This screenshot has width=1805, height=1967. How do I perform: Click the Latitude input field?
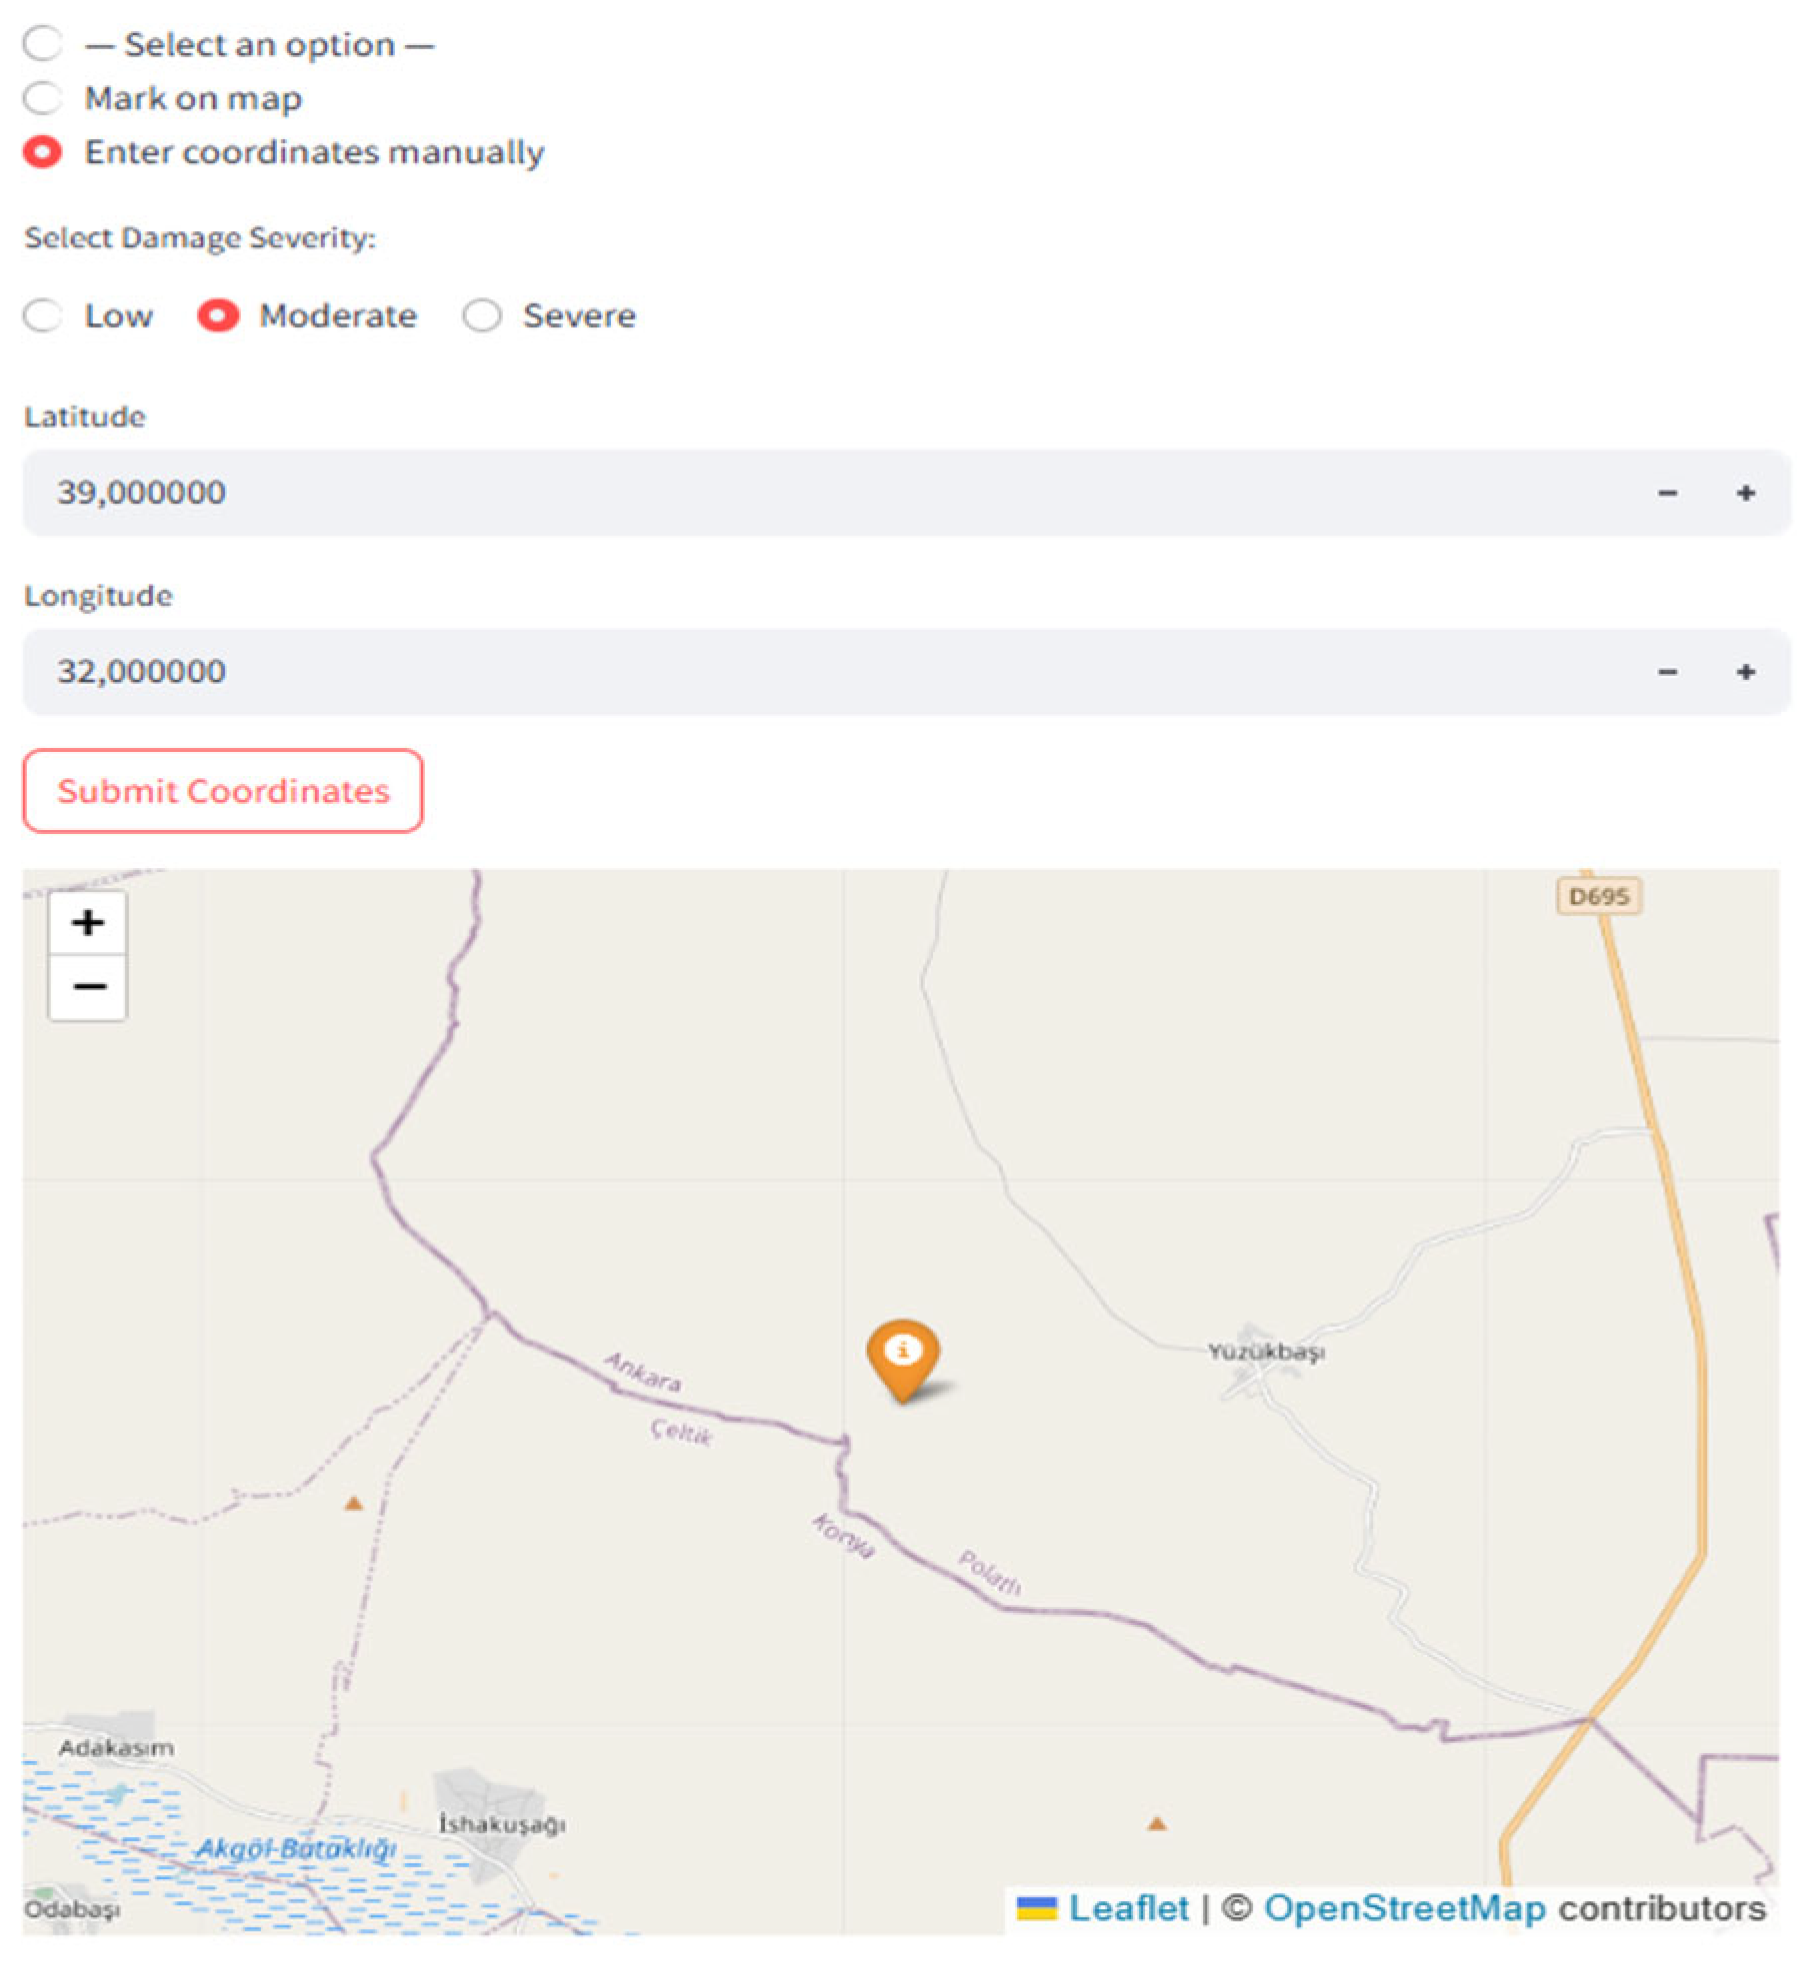(800, 493)
